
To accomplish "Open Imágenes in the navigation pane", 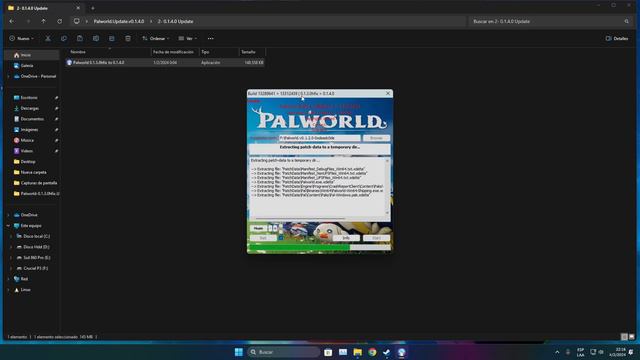I will [x=29, y=129].
